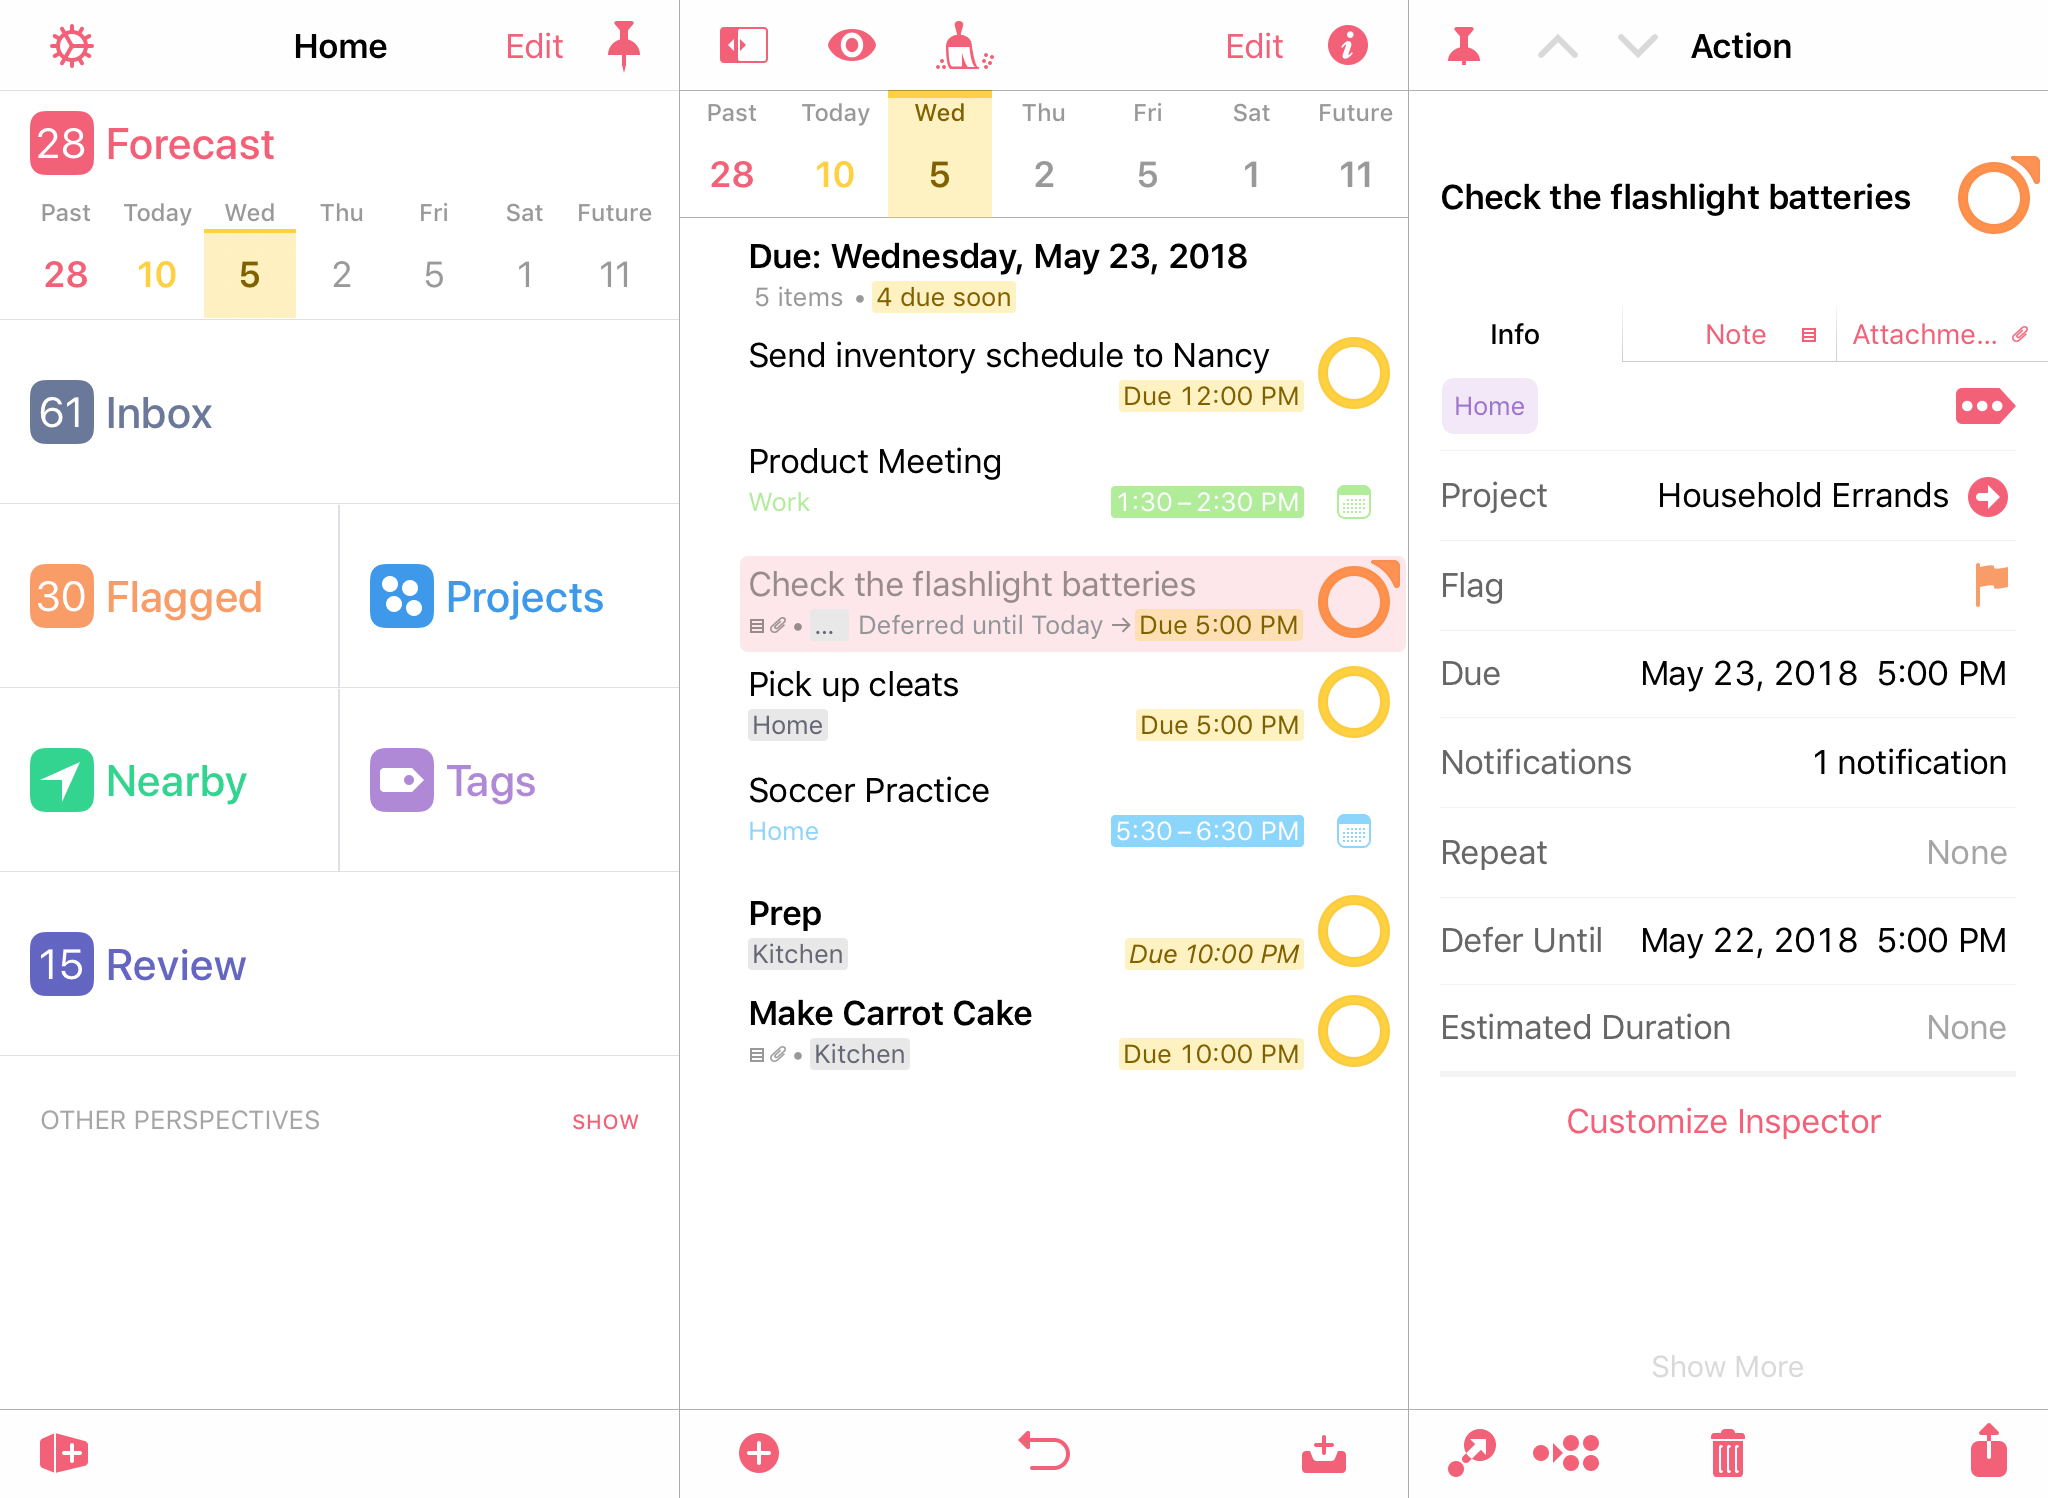The height and width of the screenshot is (1498, 2048).
Task: Click the Tags perspective icon
Action: tap(402, 779)
